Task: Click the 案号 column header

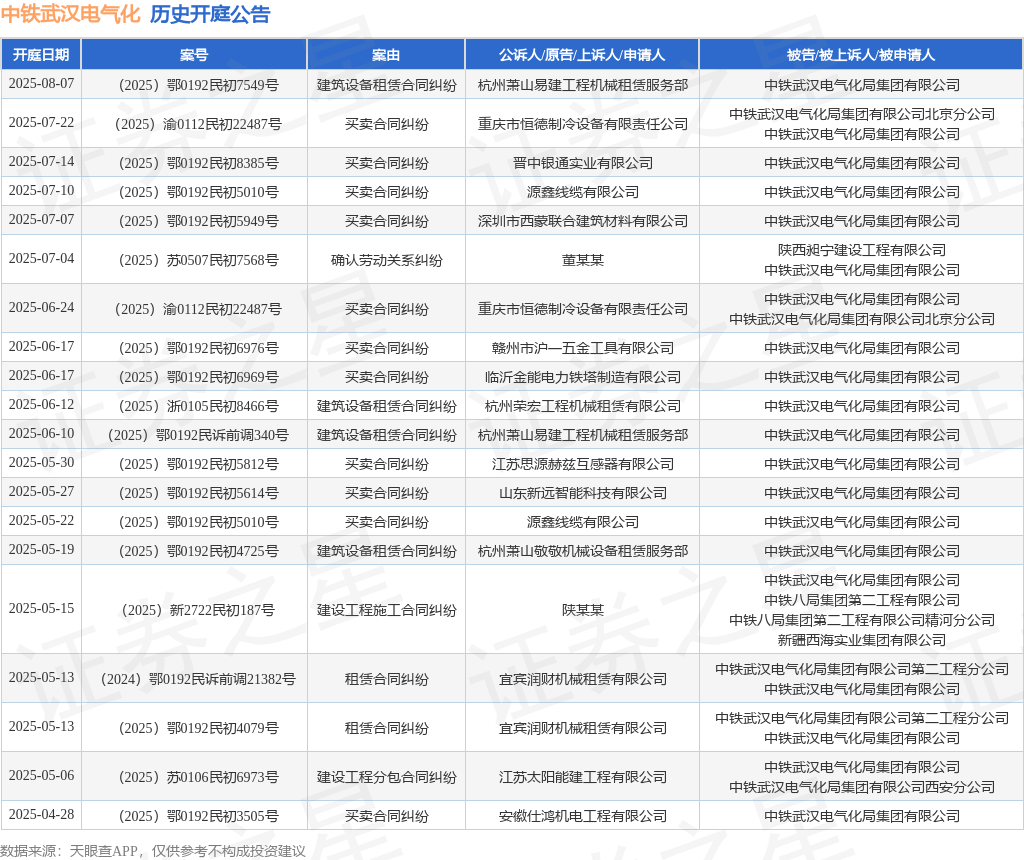Action: [x=194, y=55]
